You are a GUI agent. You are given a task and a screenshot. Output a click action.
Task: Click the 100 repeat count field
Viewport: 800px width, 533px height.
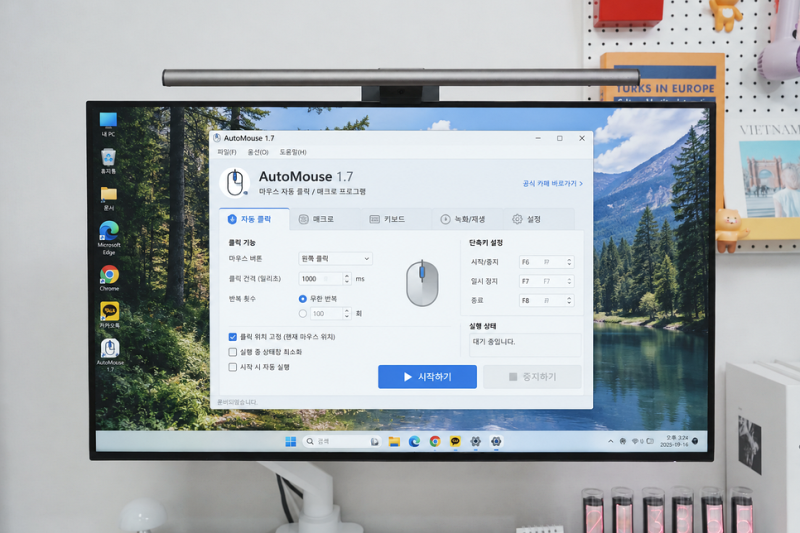327,313
